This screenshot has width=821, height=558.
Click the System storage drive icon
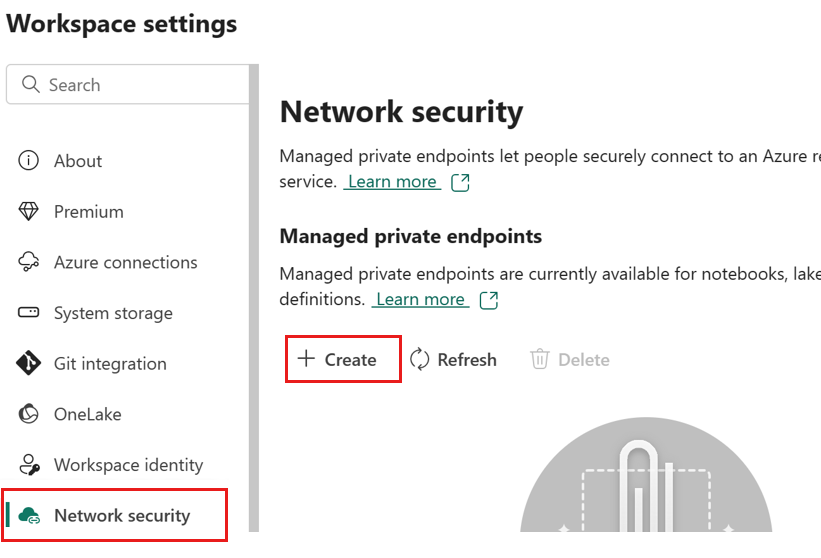(x=28, y=313)
